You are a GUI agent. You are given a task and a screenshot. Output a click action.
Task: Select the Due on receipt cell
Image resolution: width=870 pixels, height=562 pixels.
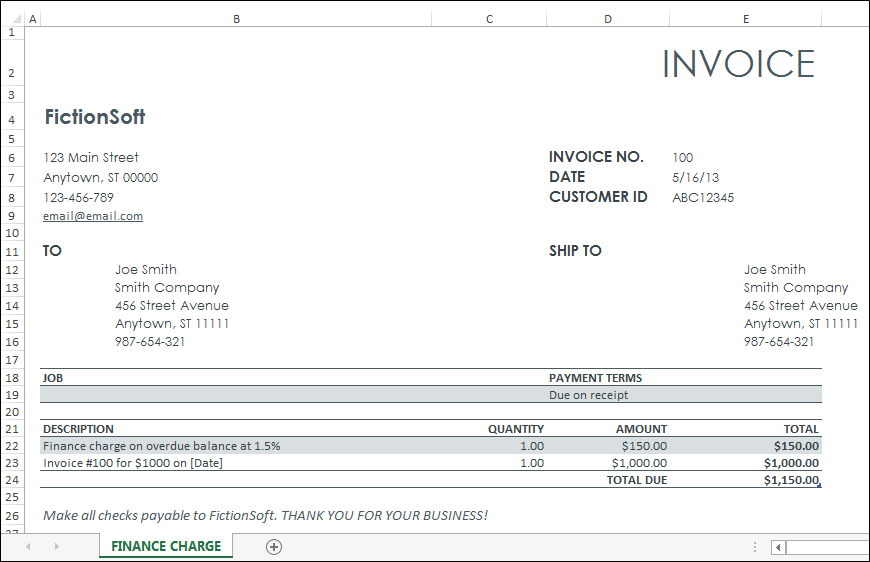589,395
